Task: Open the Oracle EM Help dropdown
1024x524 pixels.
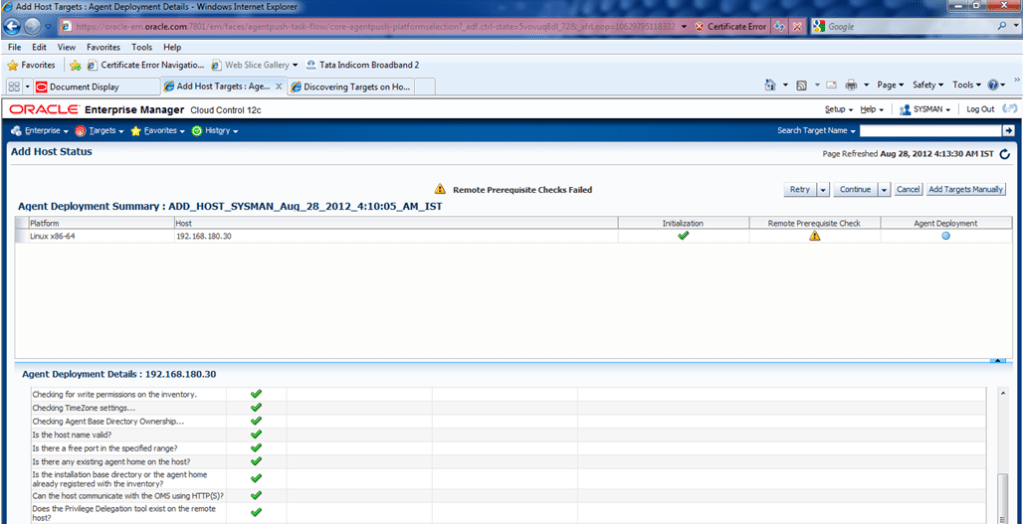Action: (x=872, y=109)
